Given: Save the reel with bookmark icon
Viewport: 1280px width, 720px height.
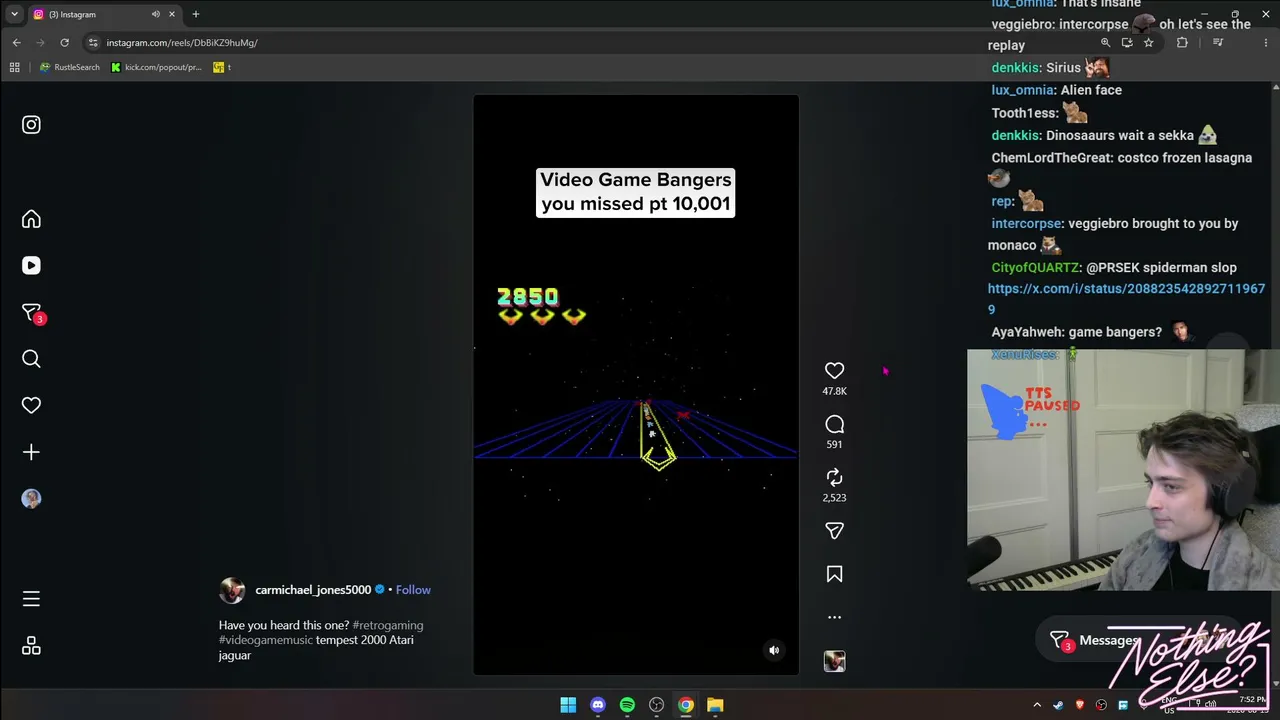Looking at the screenshot, I should click(x=834, y=574).
